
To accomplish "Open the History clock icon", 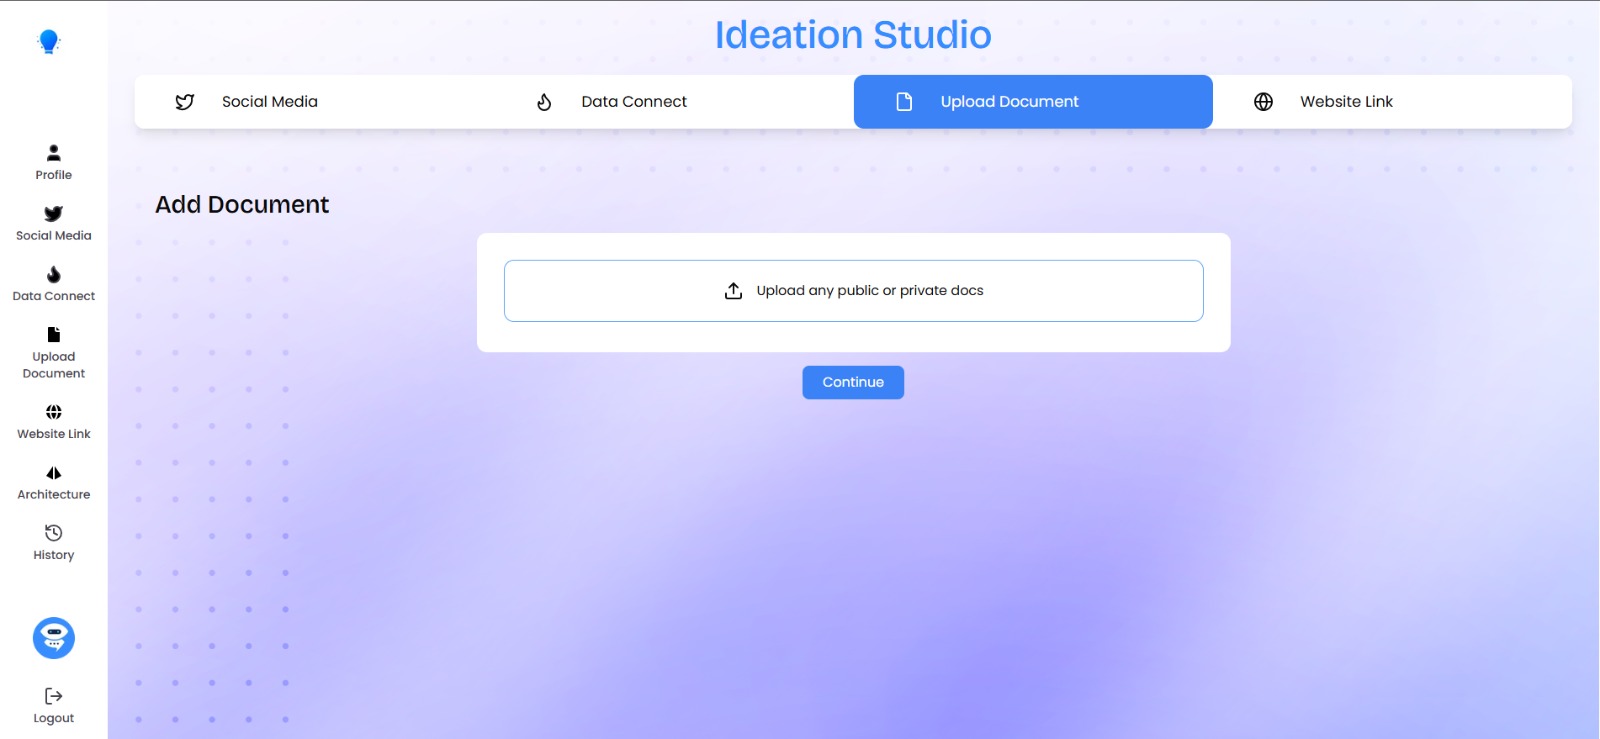I will (x=54, y=533).
